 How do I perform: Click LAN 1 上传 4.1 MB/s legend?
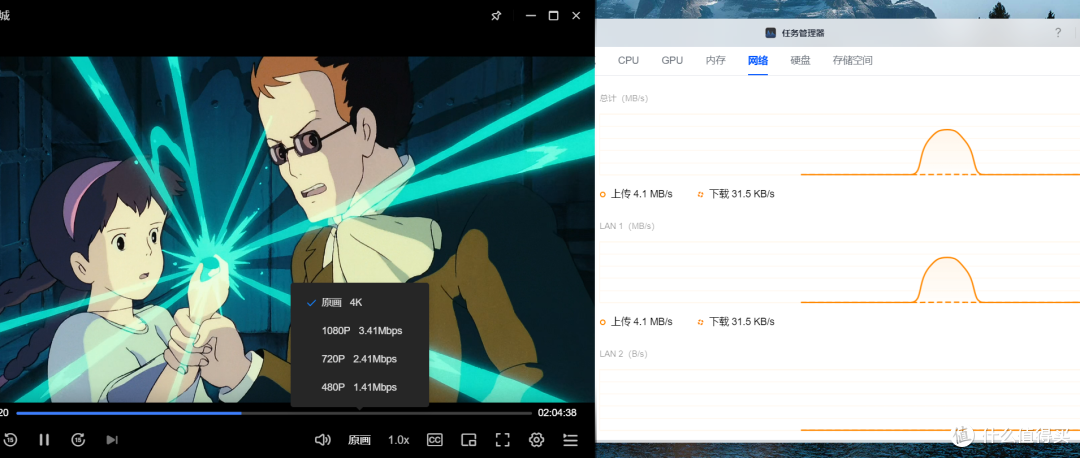click(x=636, y=322)
